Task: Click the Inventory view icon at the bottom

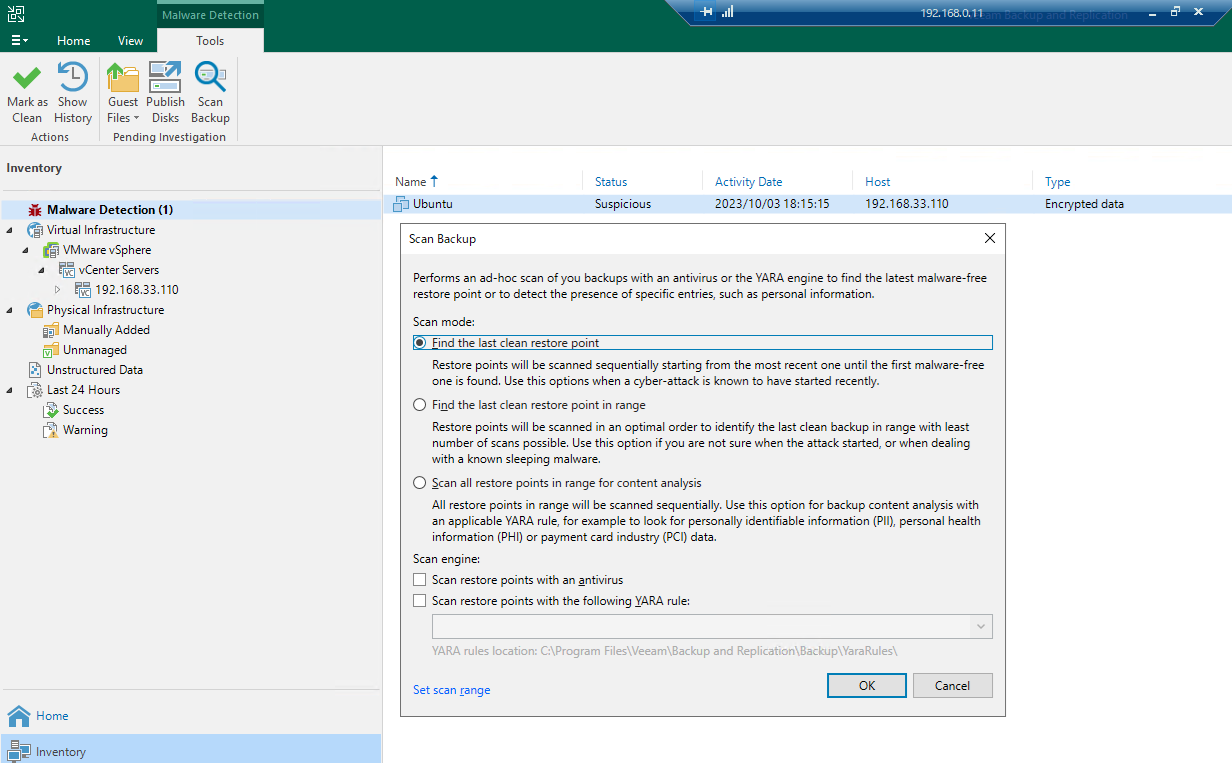Action: (x=19, y=751)
